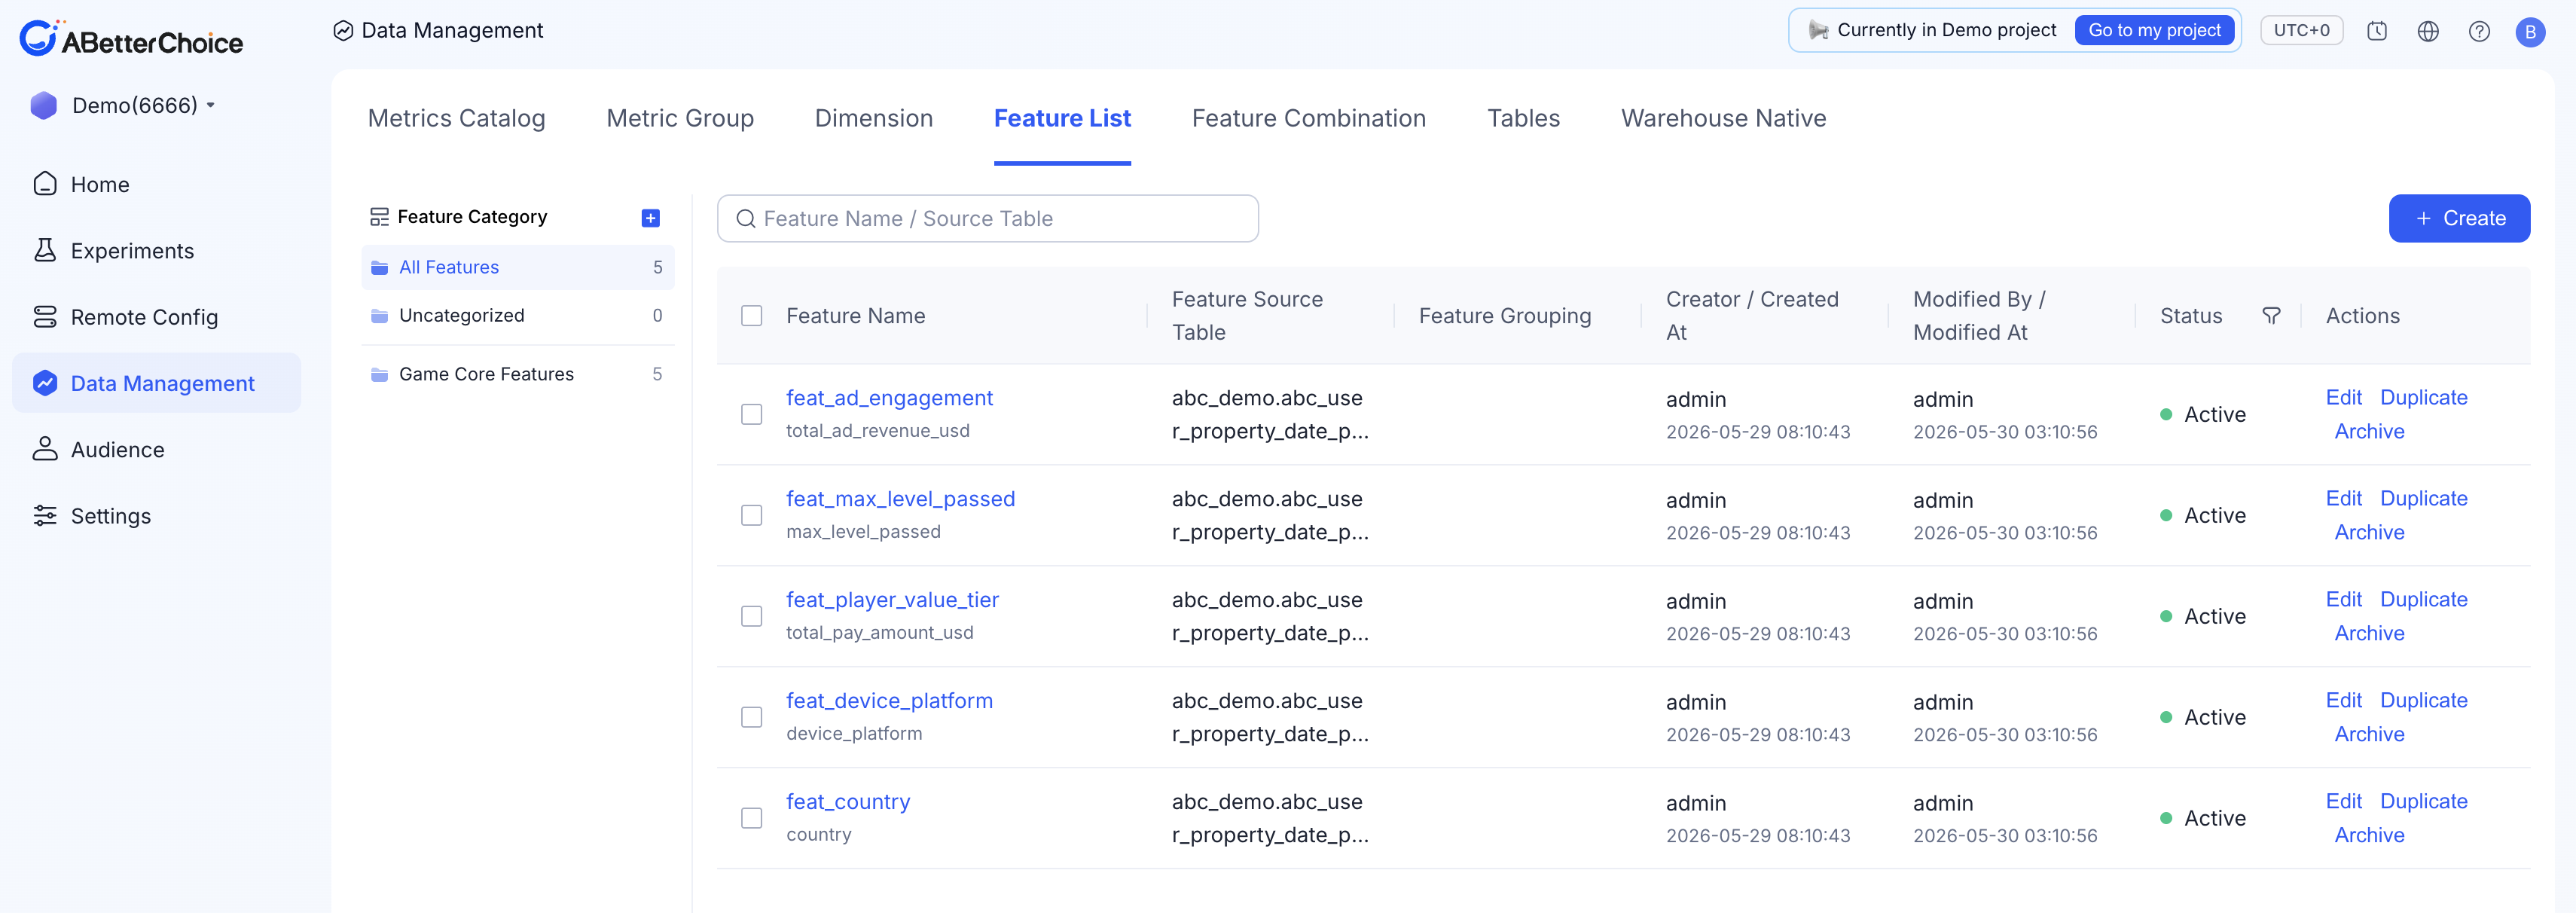Archive the feat_ad_engagement feature

(2369, 431)
